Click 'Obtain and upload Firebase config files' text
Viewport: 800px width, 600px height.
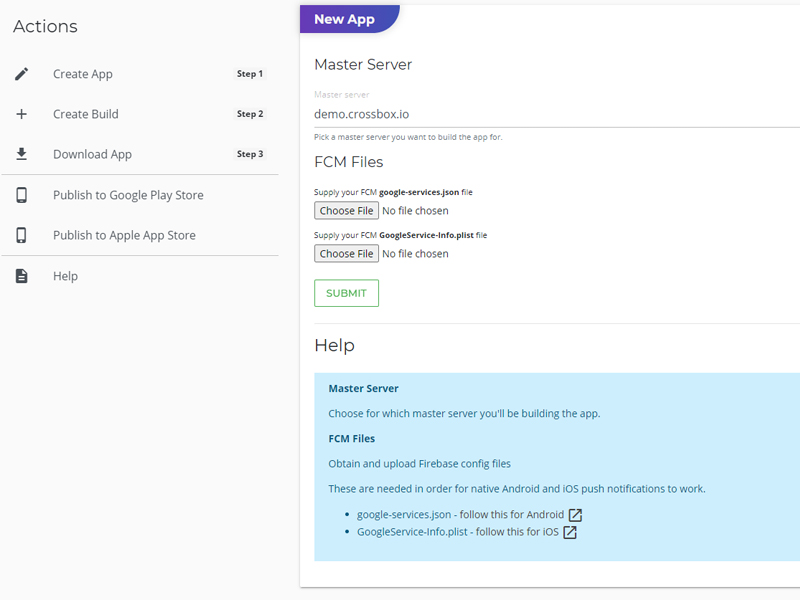pyautogui.click(x=419, y=464)
